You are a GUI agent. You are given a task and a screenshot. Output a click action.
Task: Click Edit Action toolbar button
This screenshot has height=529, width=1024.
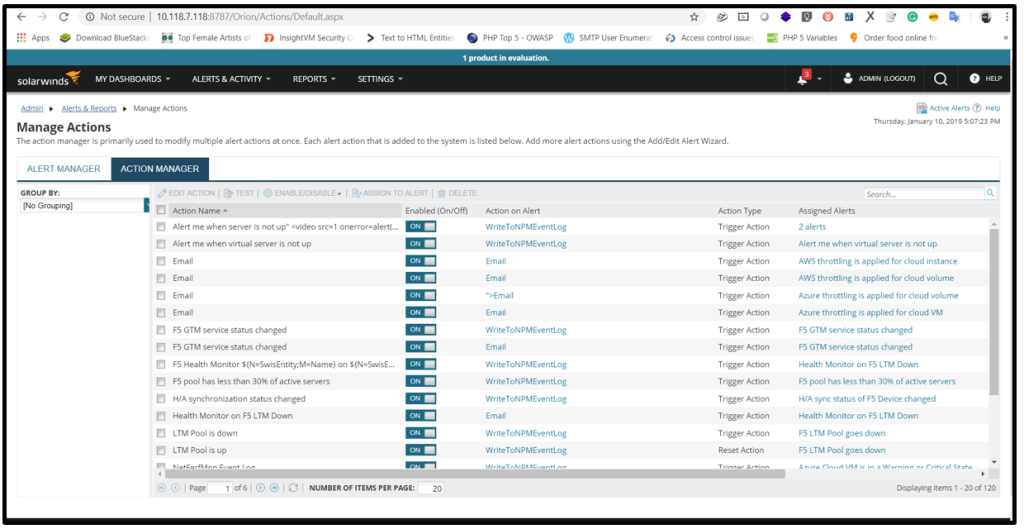187,193
